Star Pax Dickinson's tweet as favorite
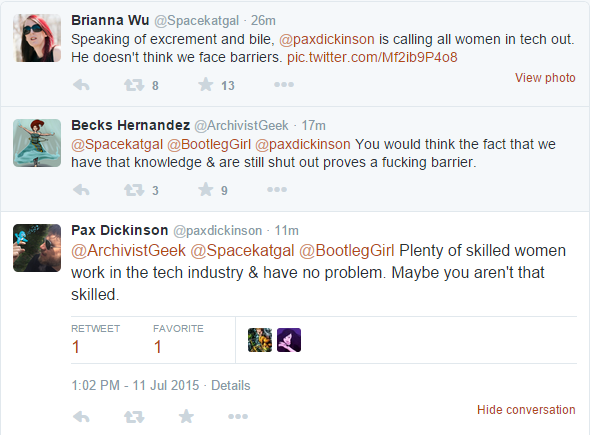Viewport: 590px width, 435px height. 186,416
